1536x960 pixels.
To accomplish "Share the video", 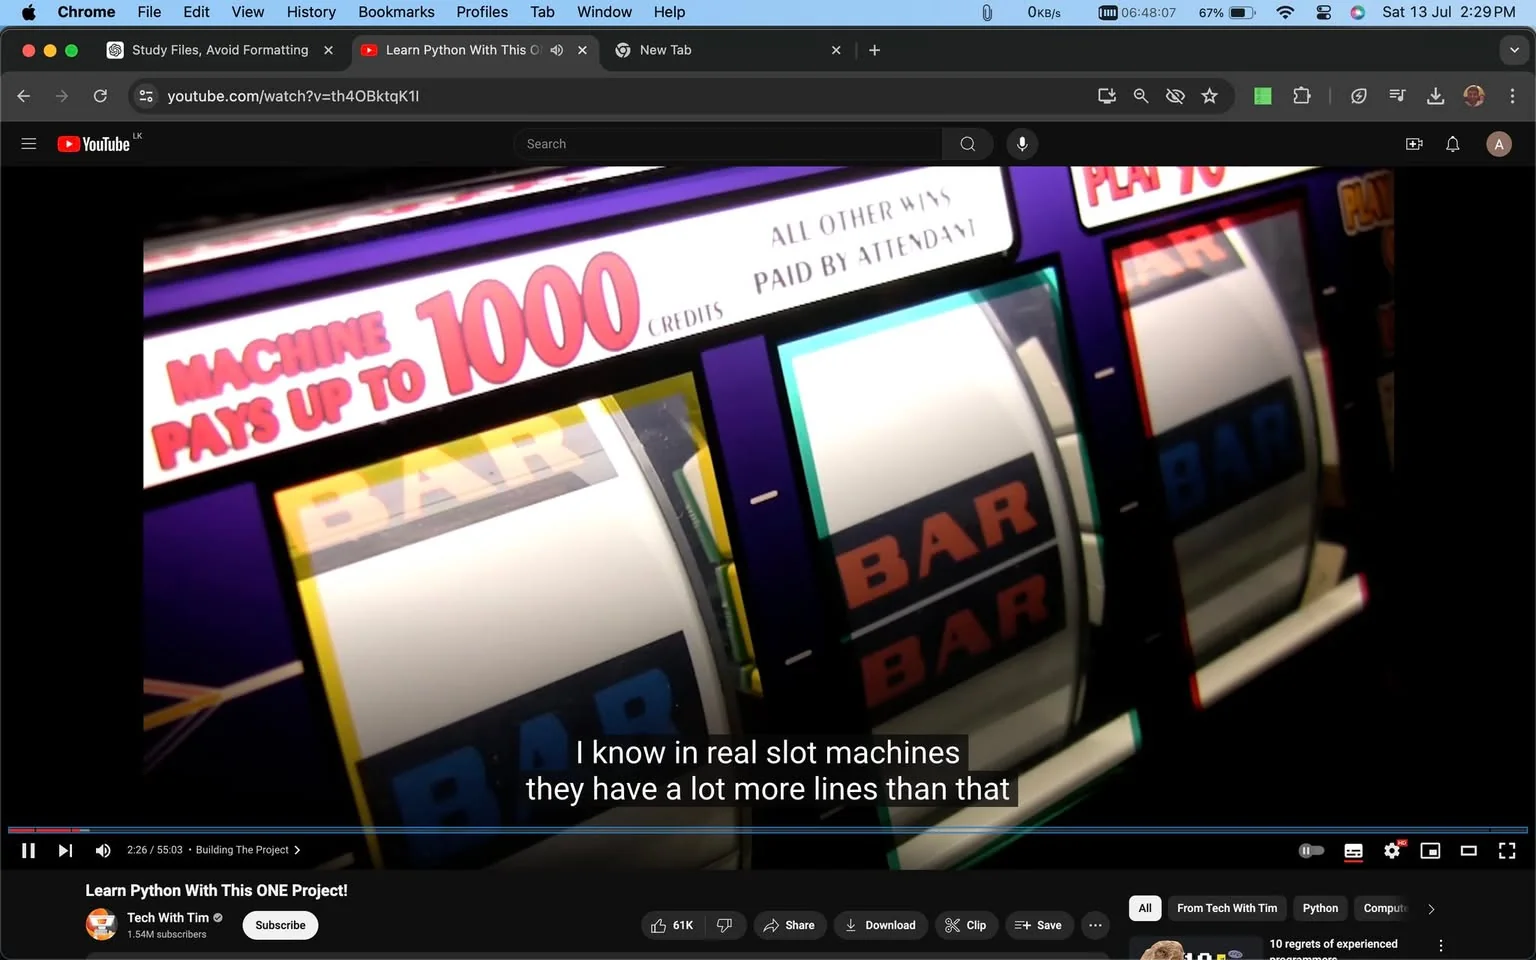I will [x=789, y=925].
